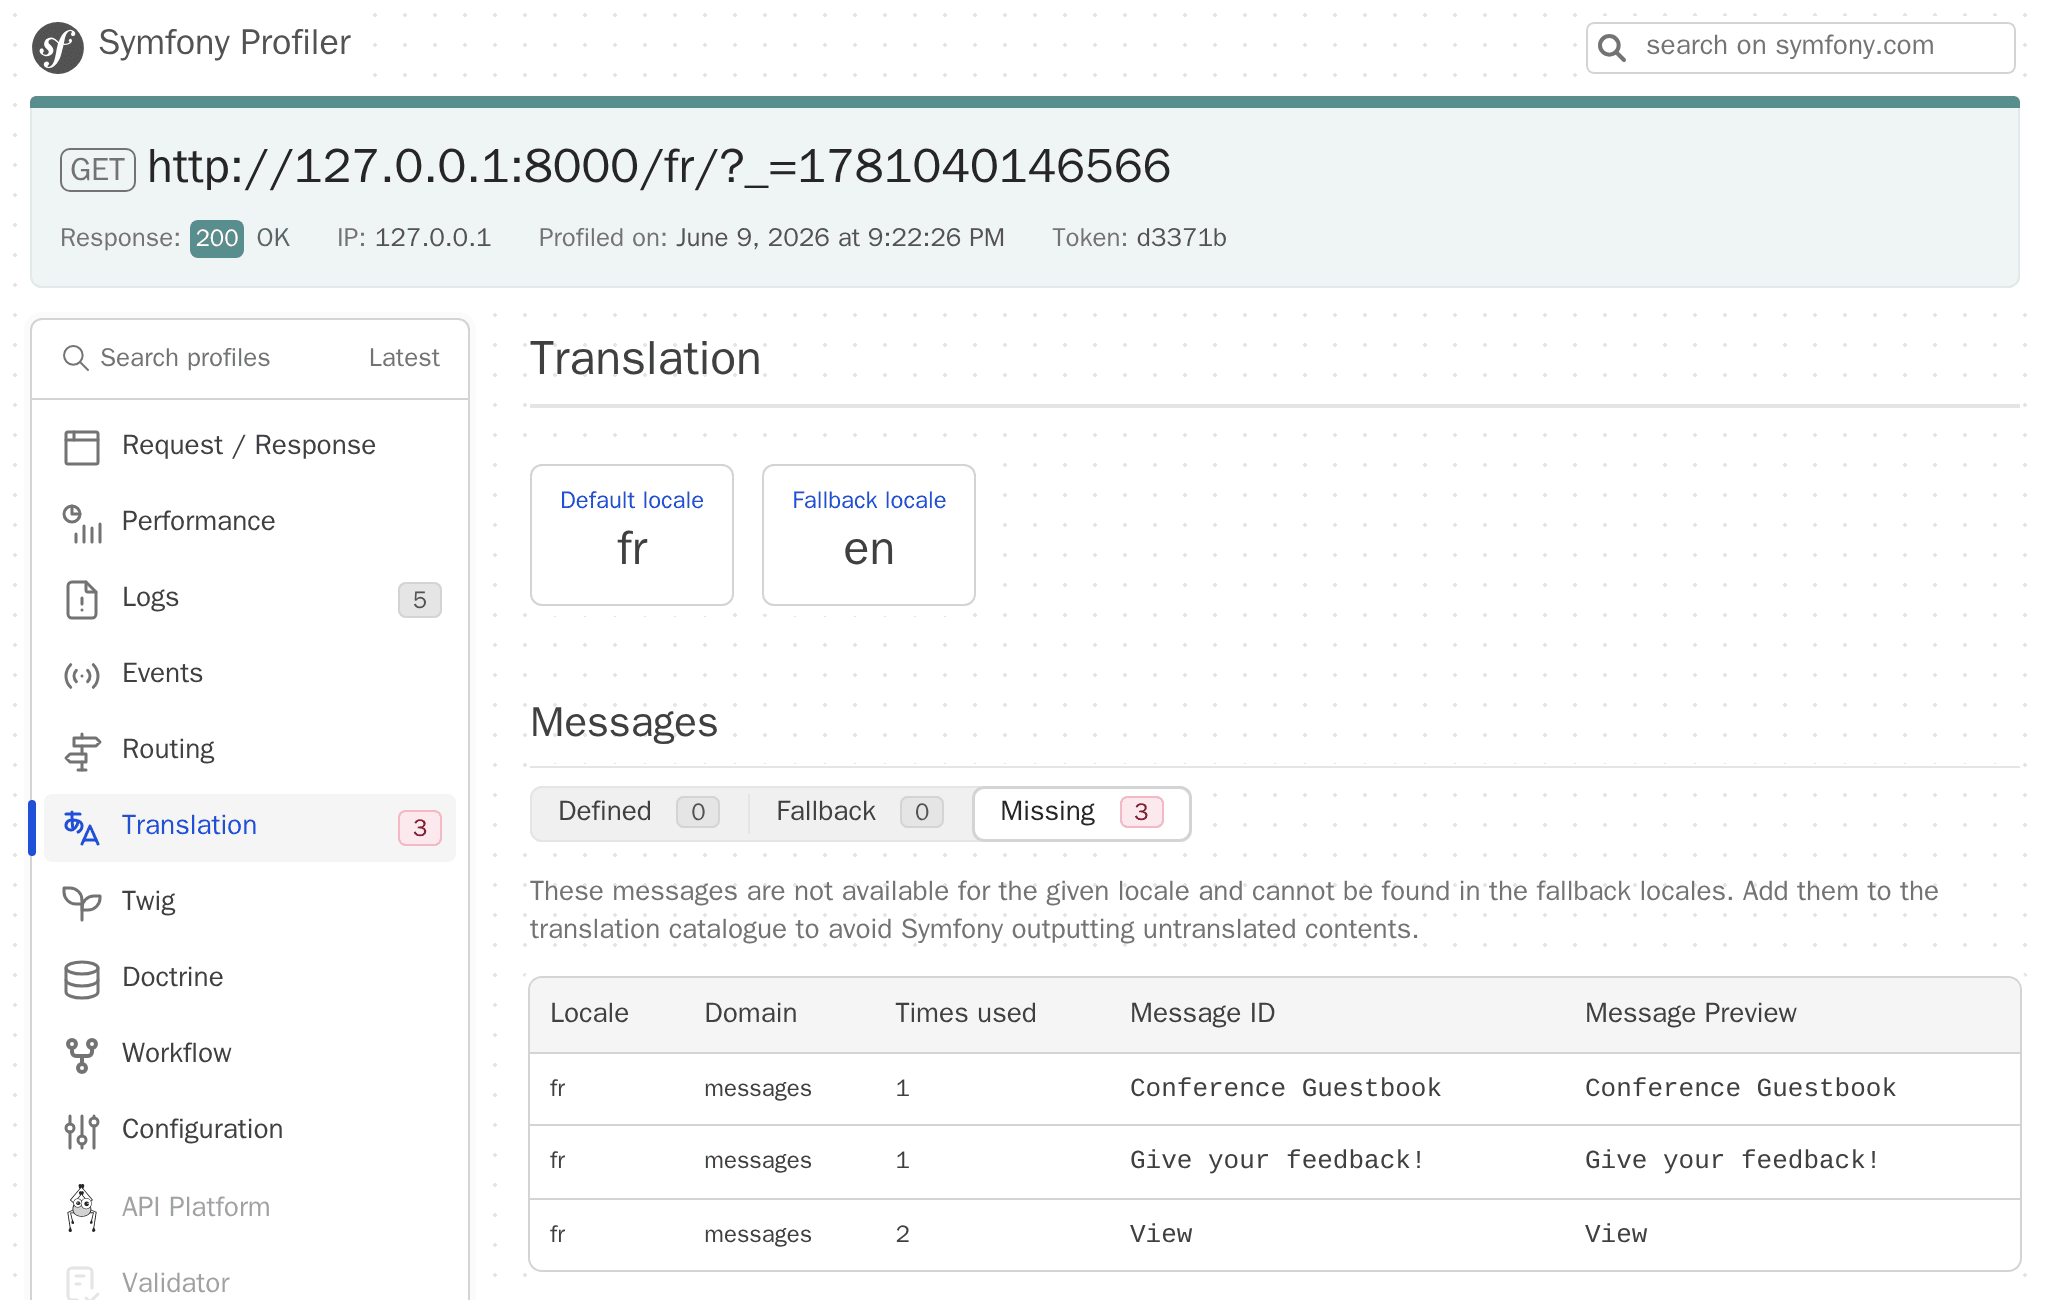Open the Logs panel
Image resolution: width=2050 pixels, height=1300 pixels.
pos(250,598)
